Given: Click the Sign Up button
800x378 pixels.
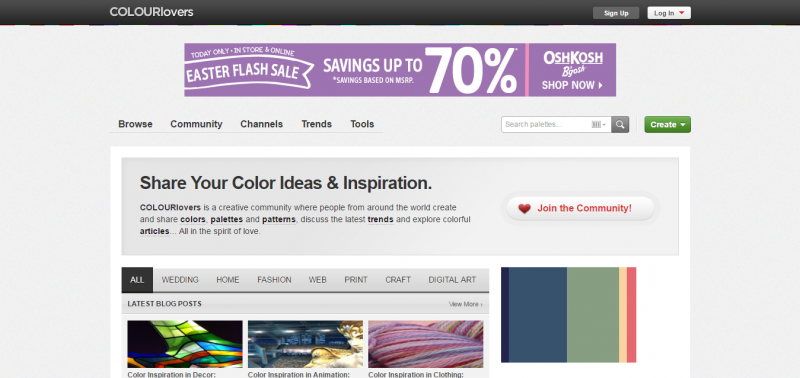Looking at the screenshot, I should coord(616,13).
